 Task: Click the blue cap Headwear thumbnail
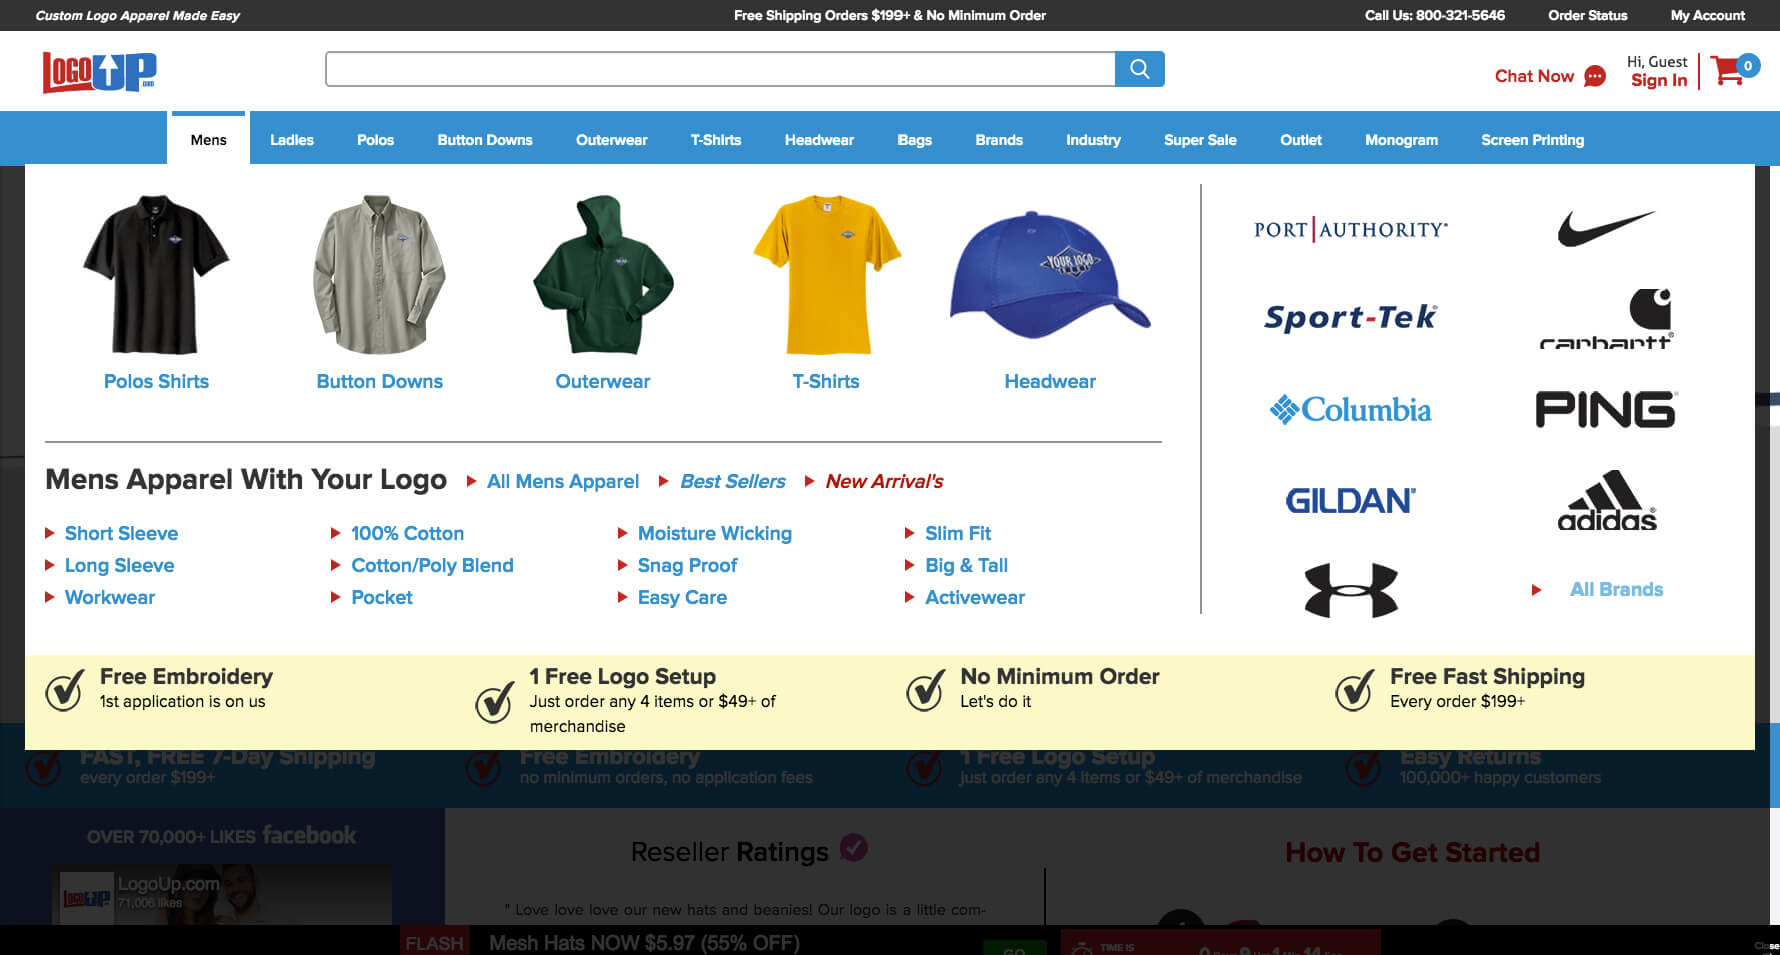tap(1049, 275)
